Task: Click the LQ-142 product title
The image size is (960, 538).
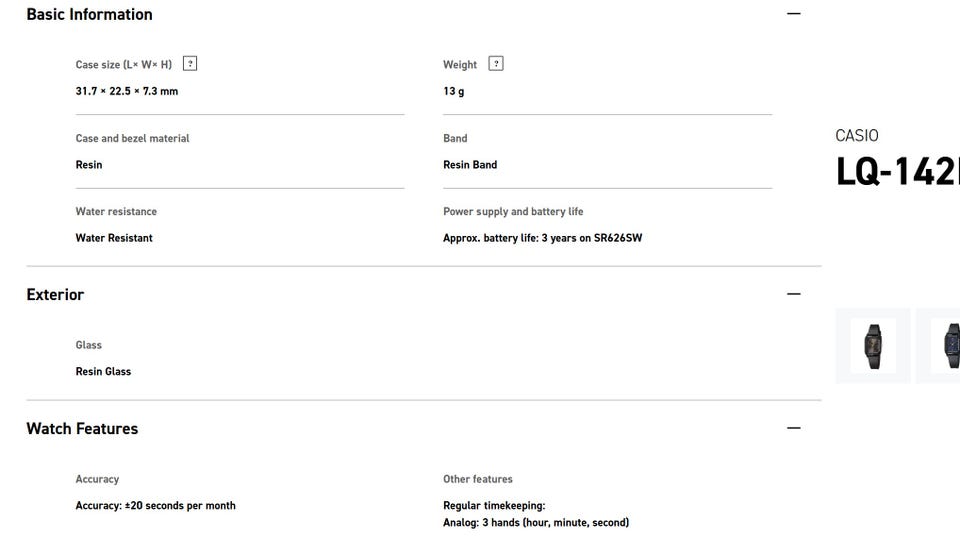Action: [897, 172]
